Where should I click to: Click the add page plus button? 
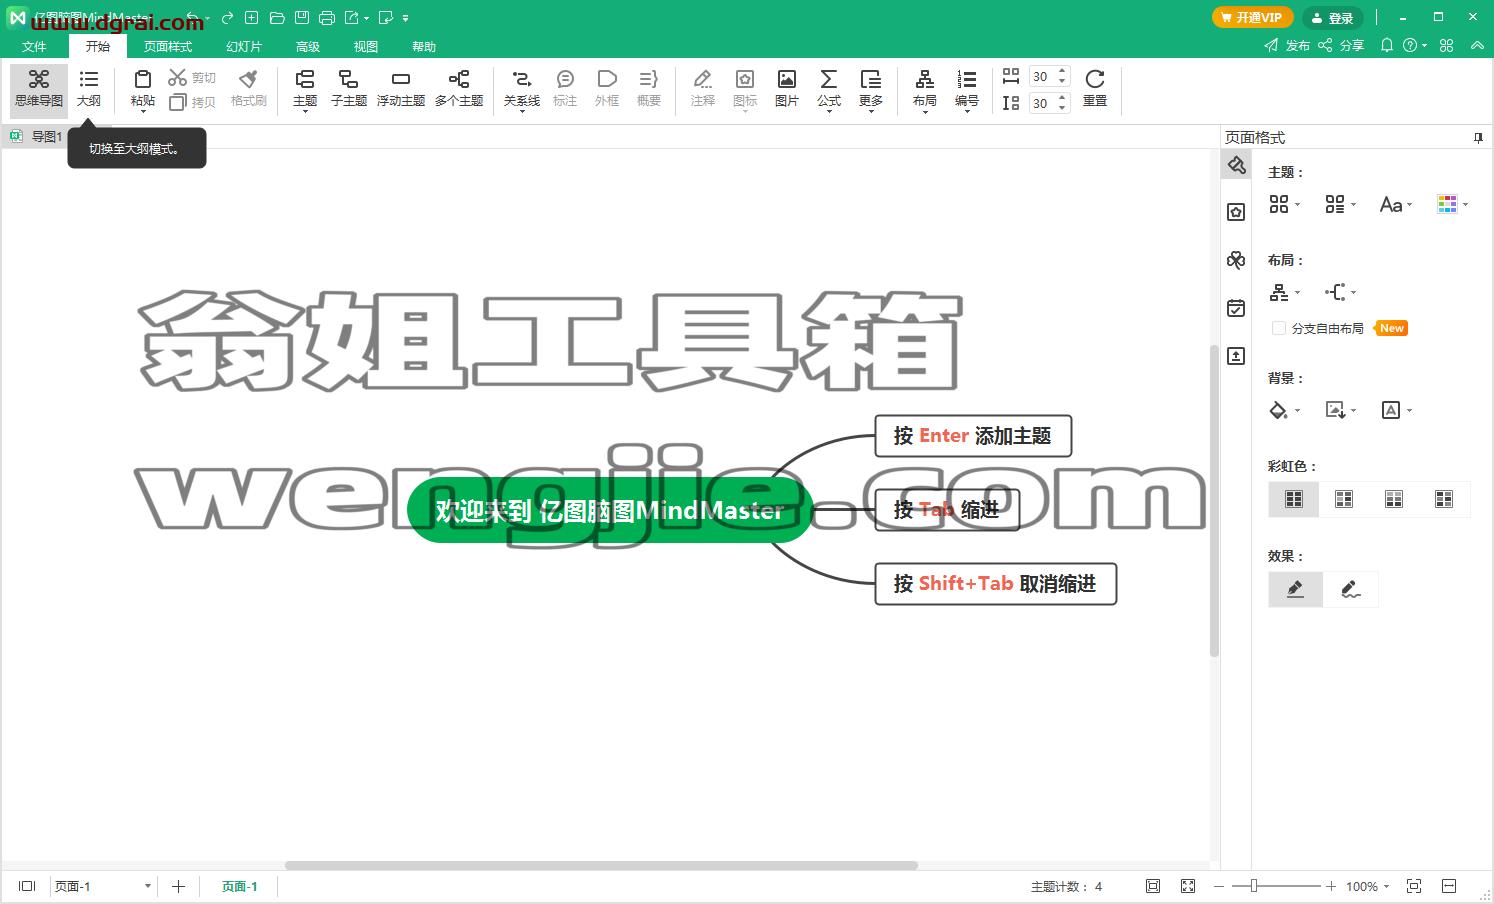tap(178, 886)
